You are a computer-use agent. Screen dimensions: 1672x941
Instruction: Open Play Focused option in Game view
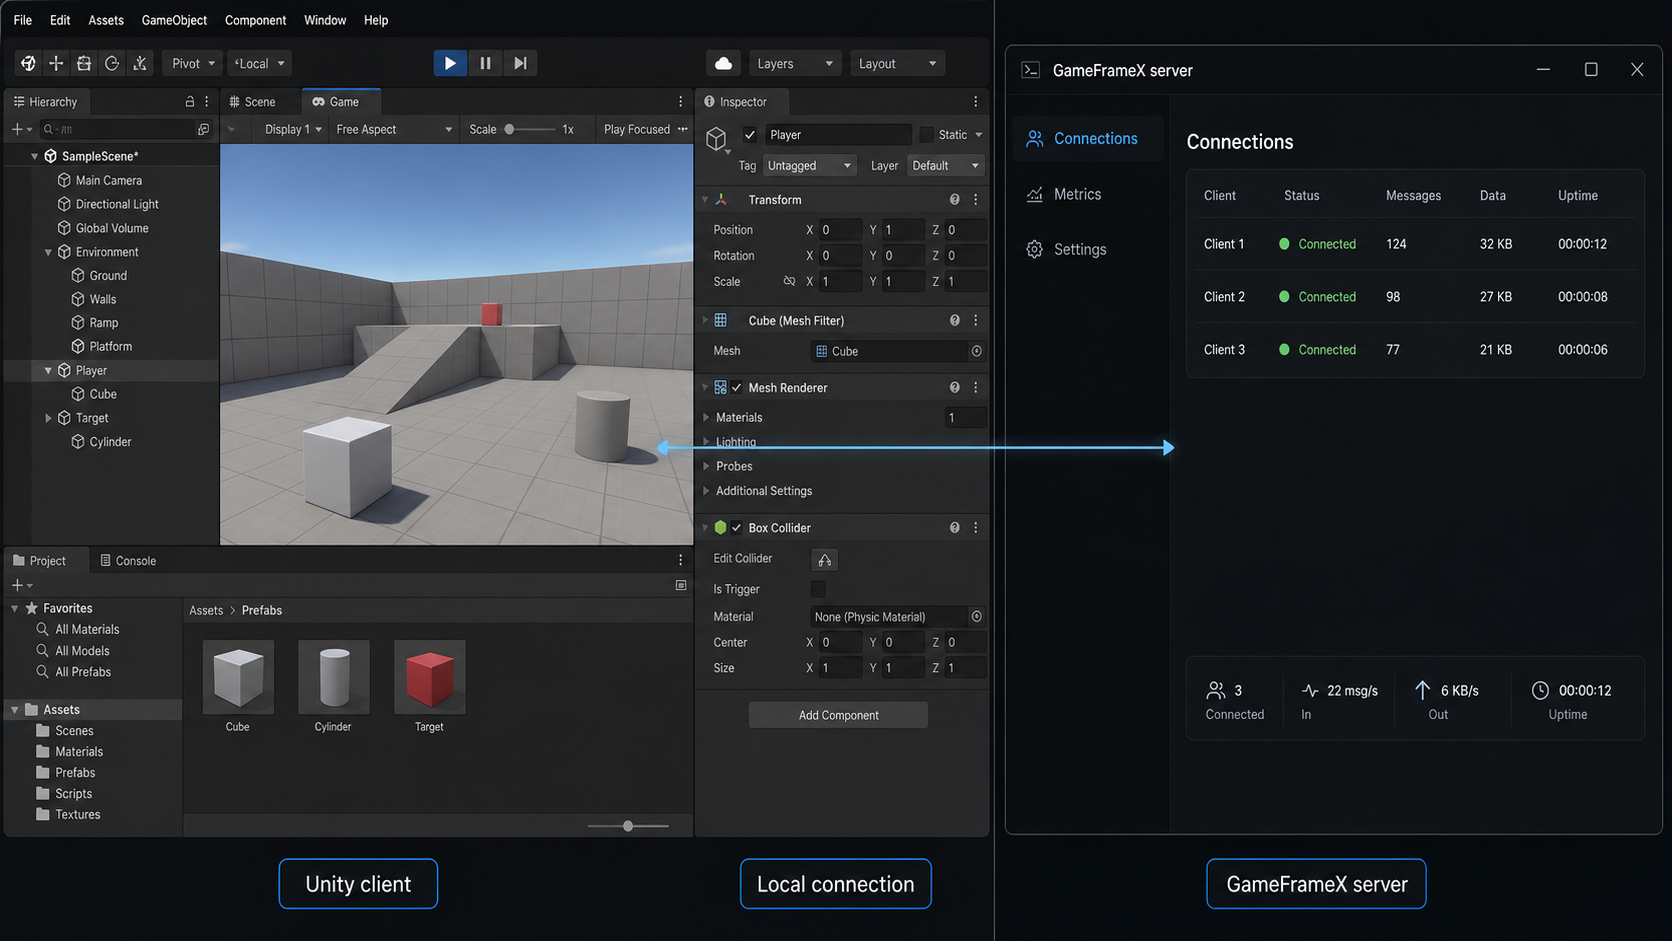click(637, 129)
